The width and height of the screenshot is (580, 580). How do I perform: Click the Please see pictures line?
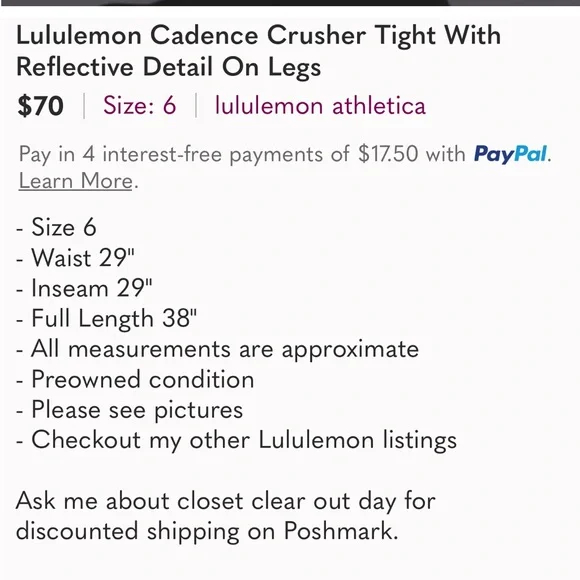(129, 410)
